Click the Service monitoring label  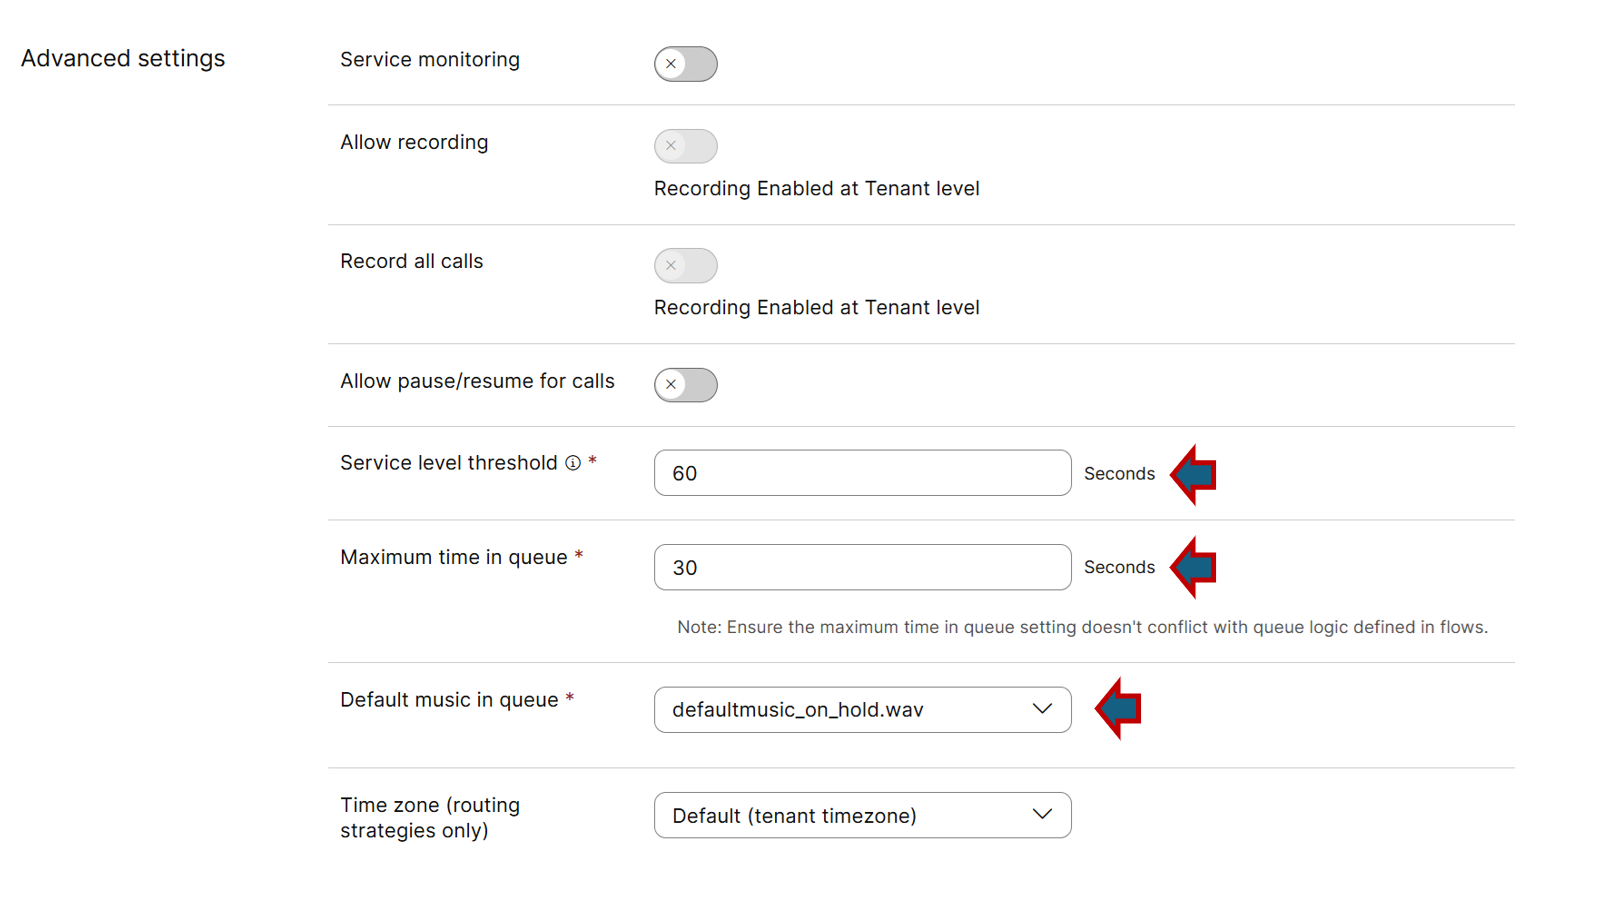[430, 60]
